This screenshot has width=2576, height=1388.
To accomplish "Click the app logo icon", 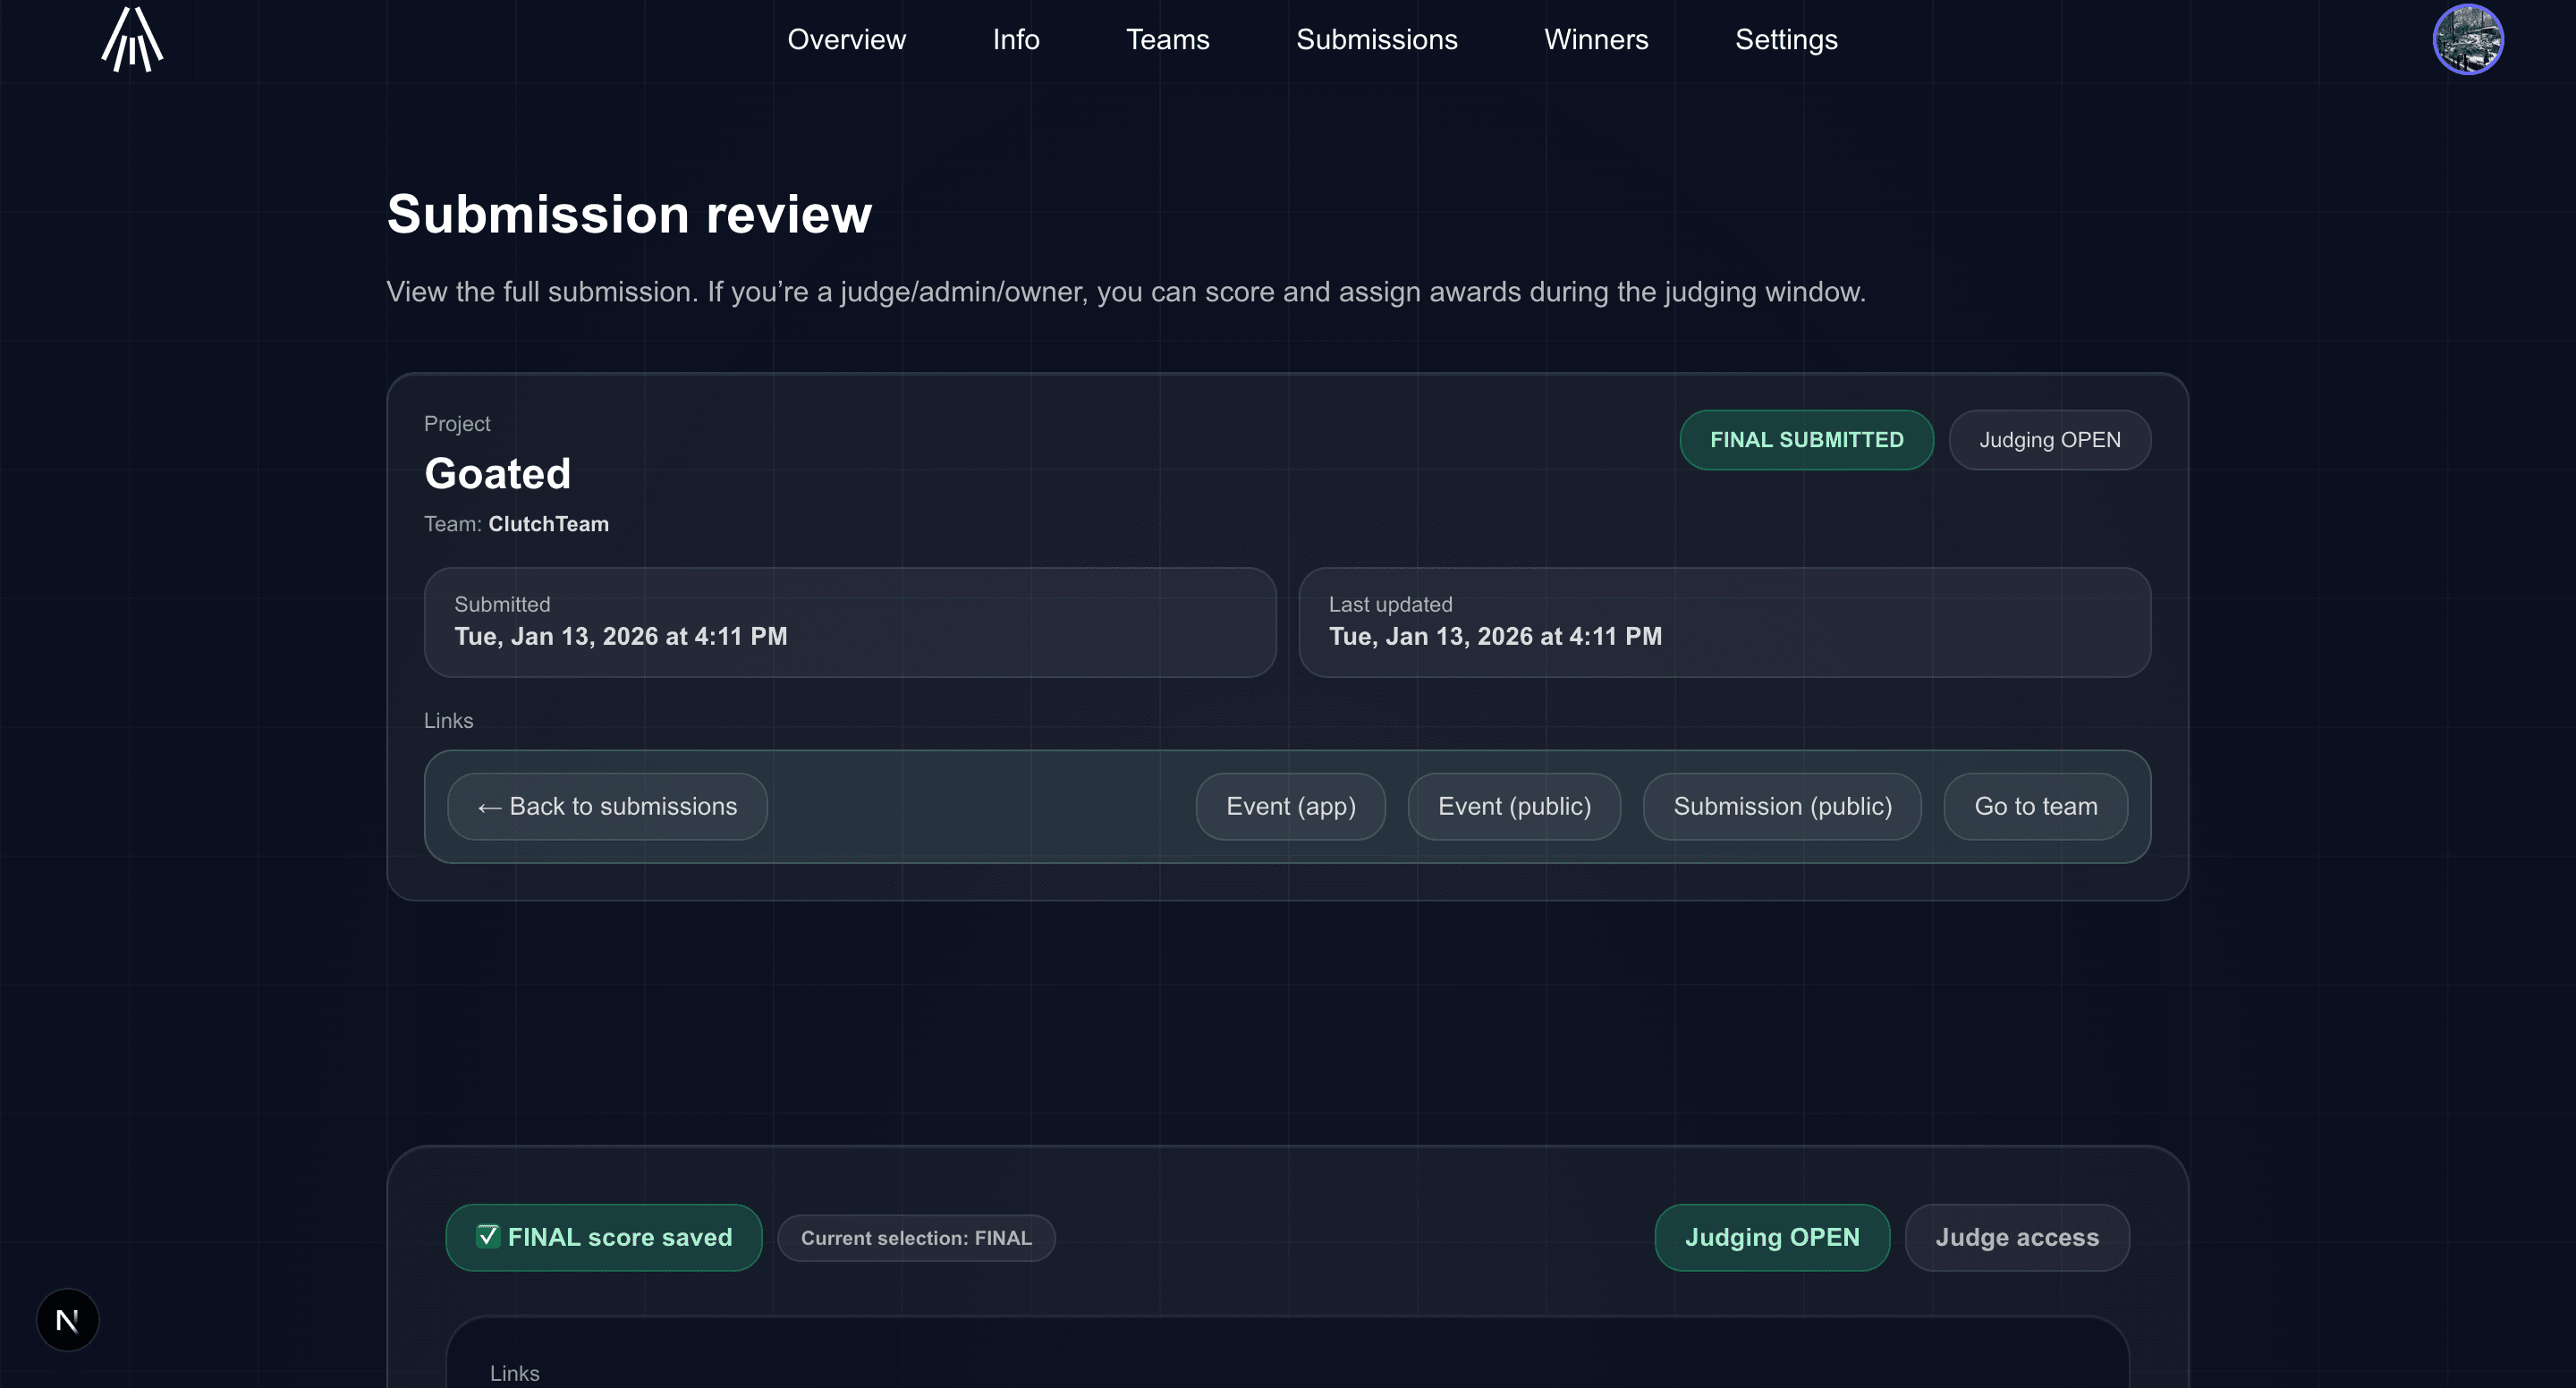I will coord(132,39).
